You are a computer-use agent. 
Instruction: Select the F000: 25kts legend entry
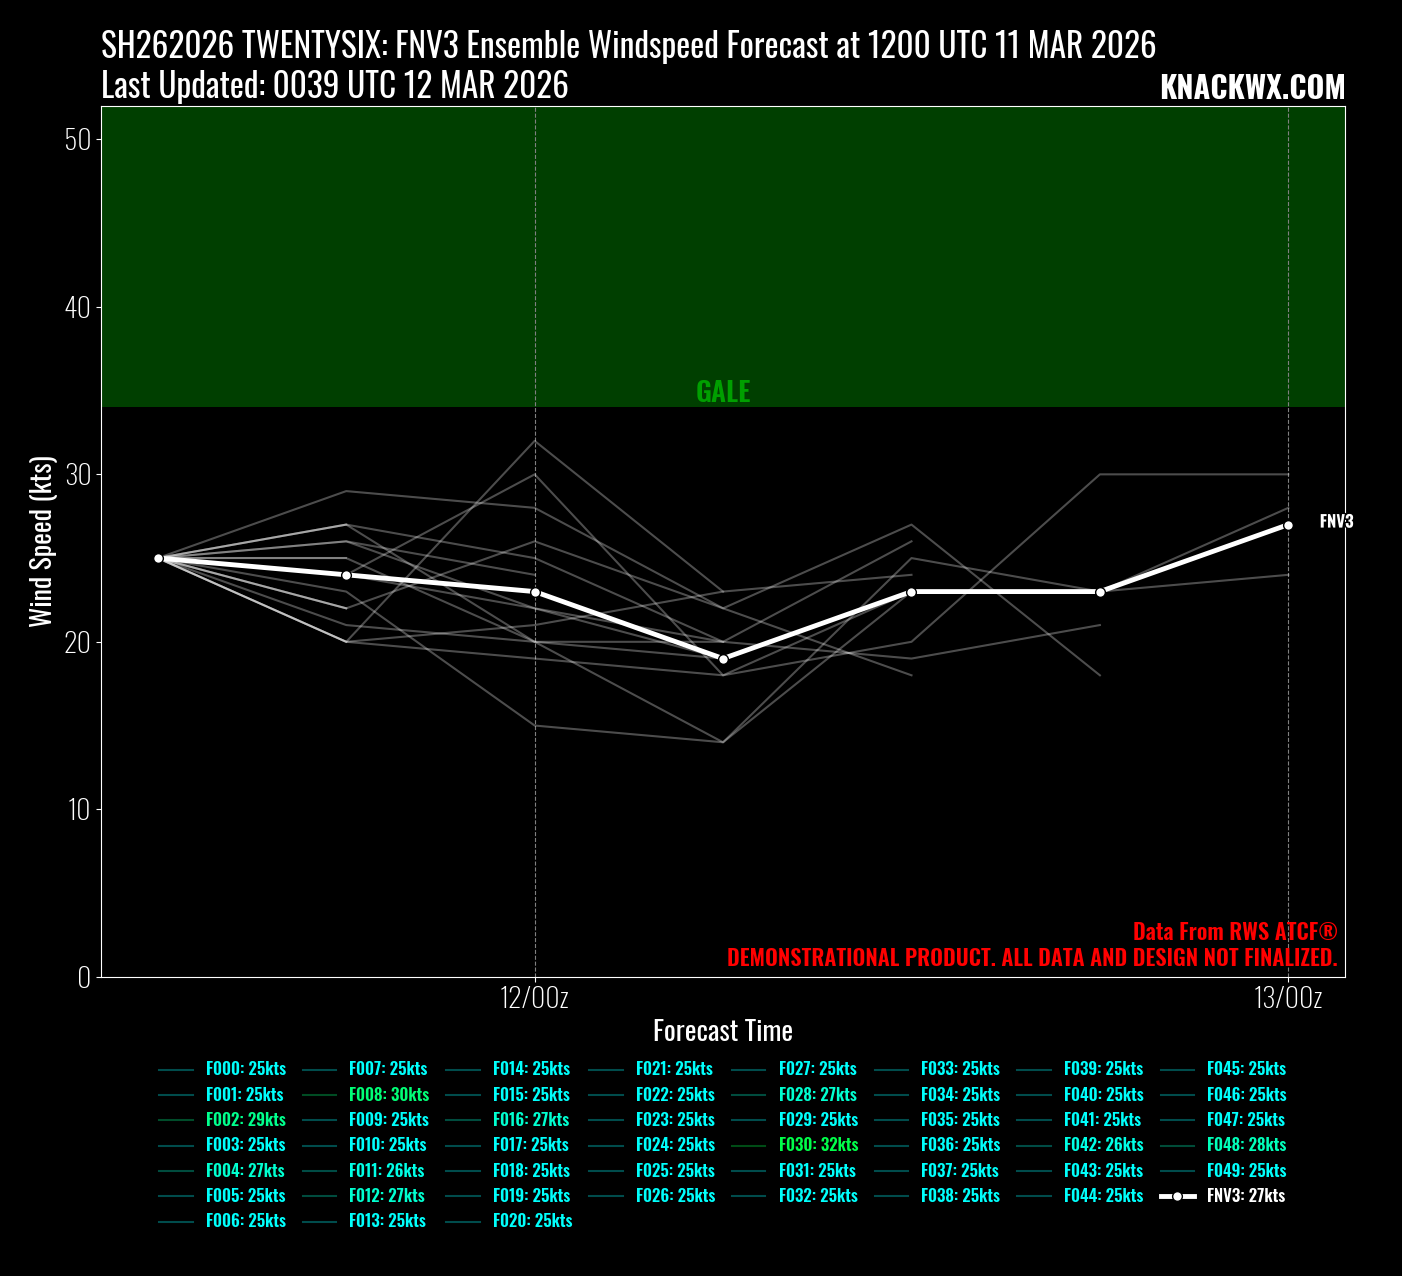[245, 1069]
